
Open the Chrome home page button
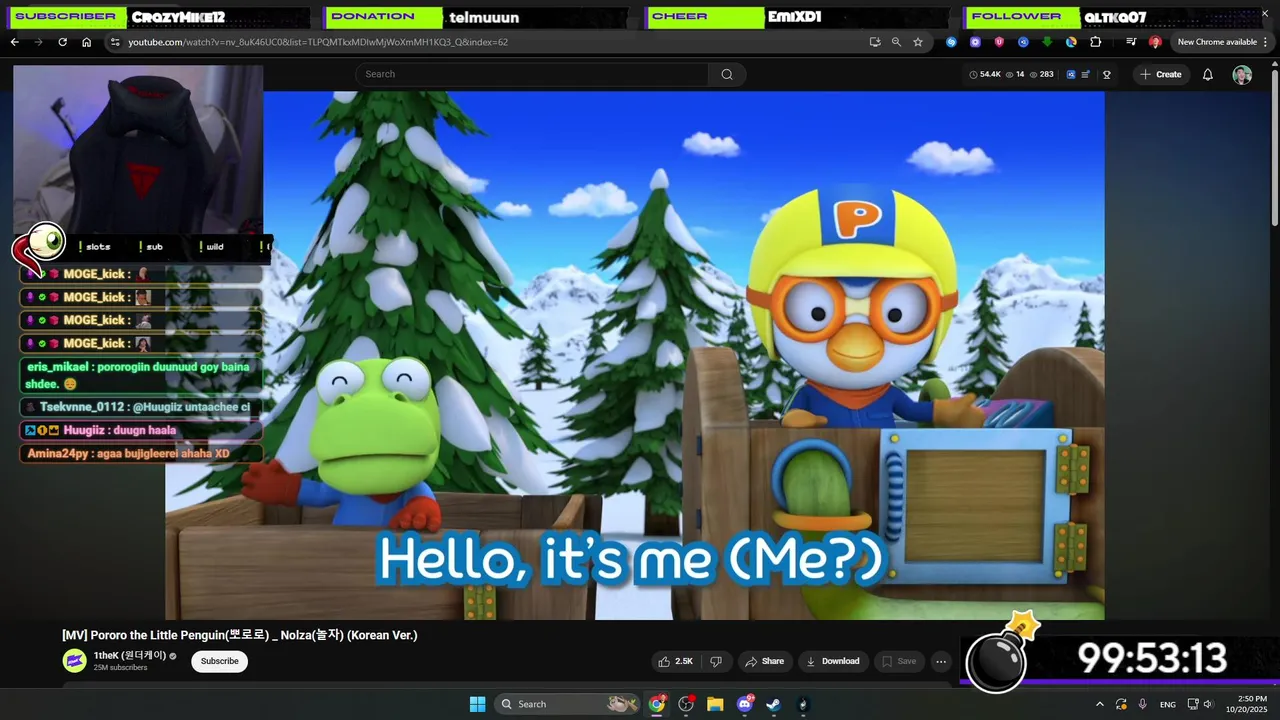(x=86, y=42)
